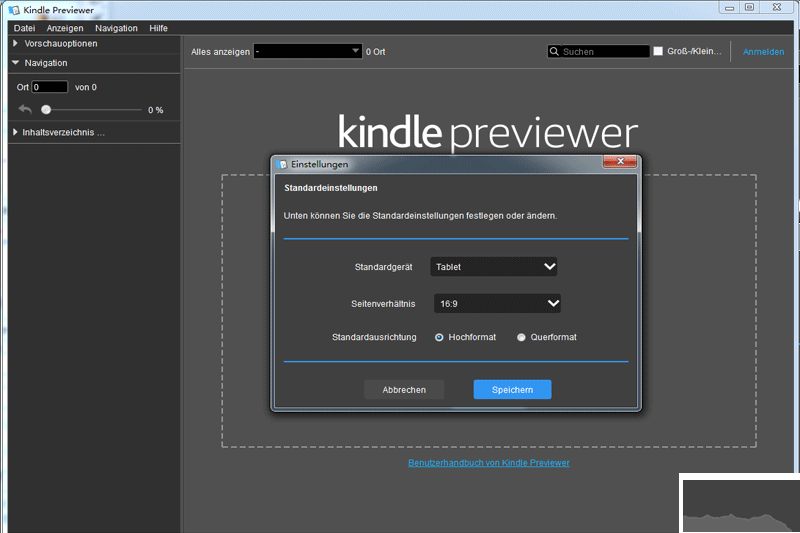Image resolution: width=800 pixels, height=533 pixels.
Task: Toggle the Groß-/Klein checkbox
Action: [x=658, y=51]
